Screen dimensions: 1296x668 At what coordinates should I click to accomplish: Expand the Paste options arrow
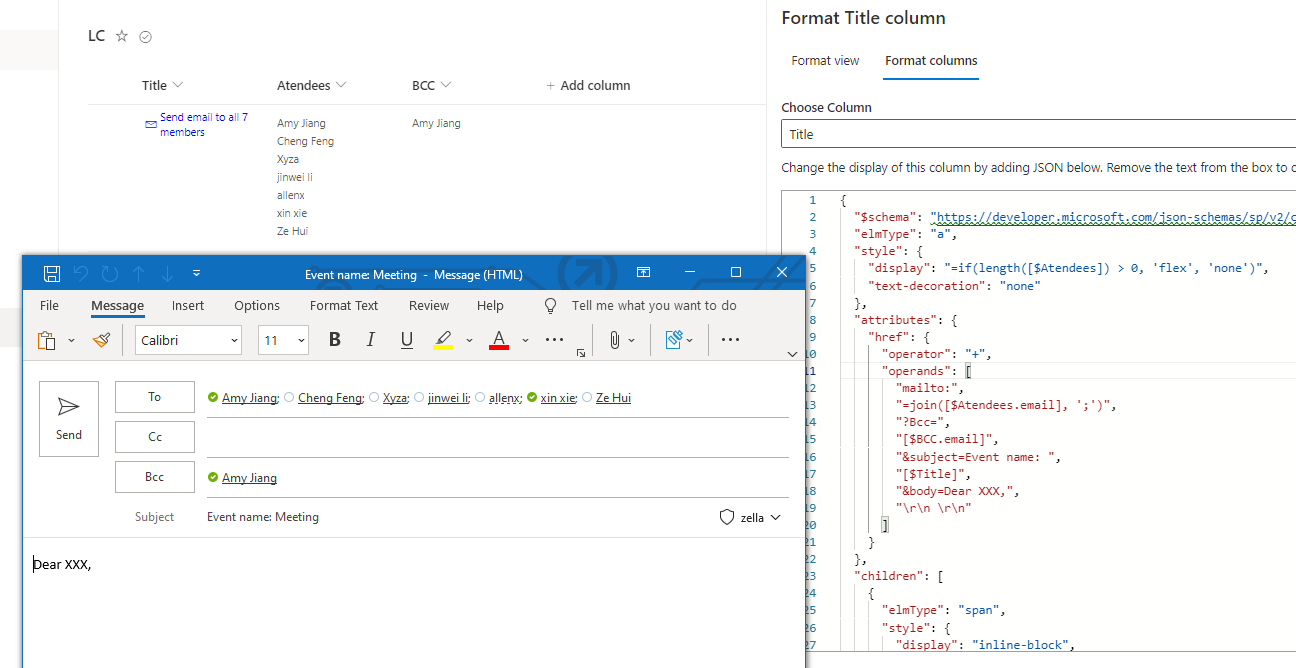point(71,341)
